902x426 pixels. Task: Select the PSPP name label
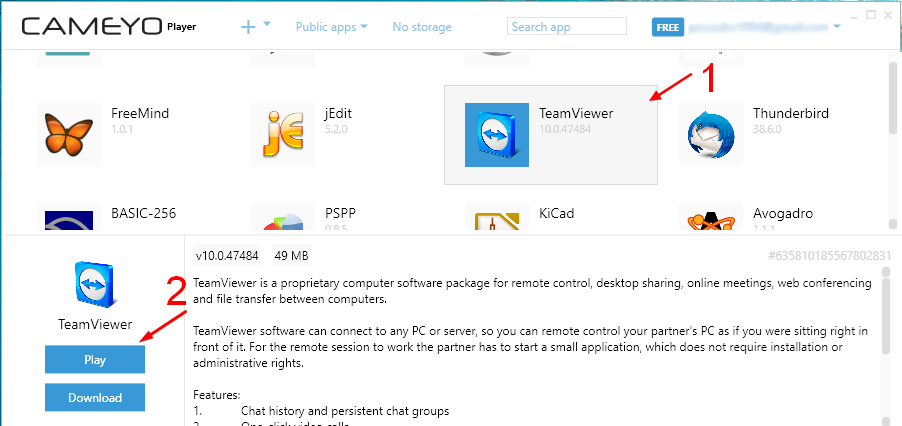pyautogui.click(x=341, y=213)
